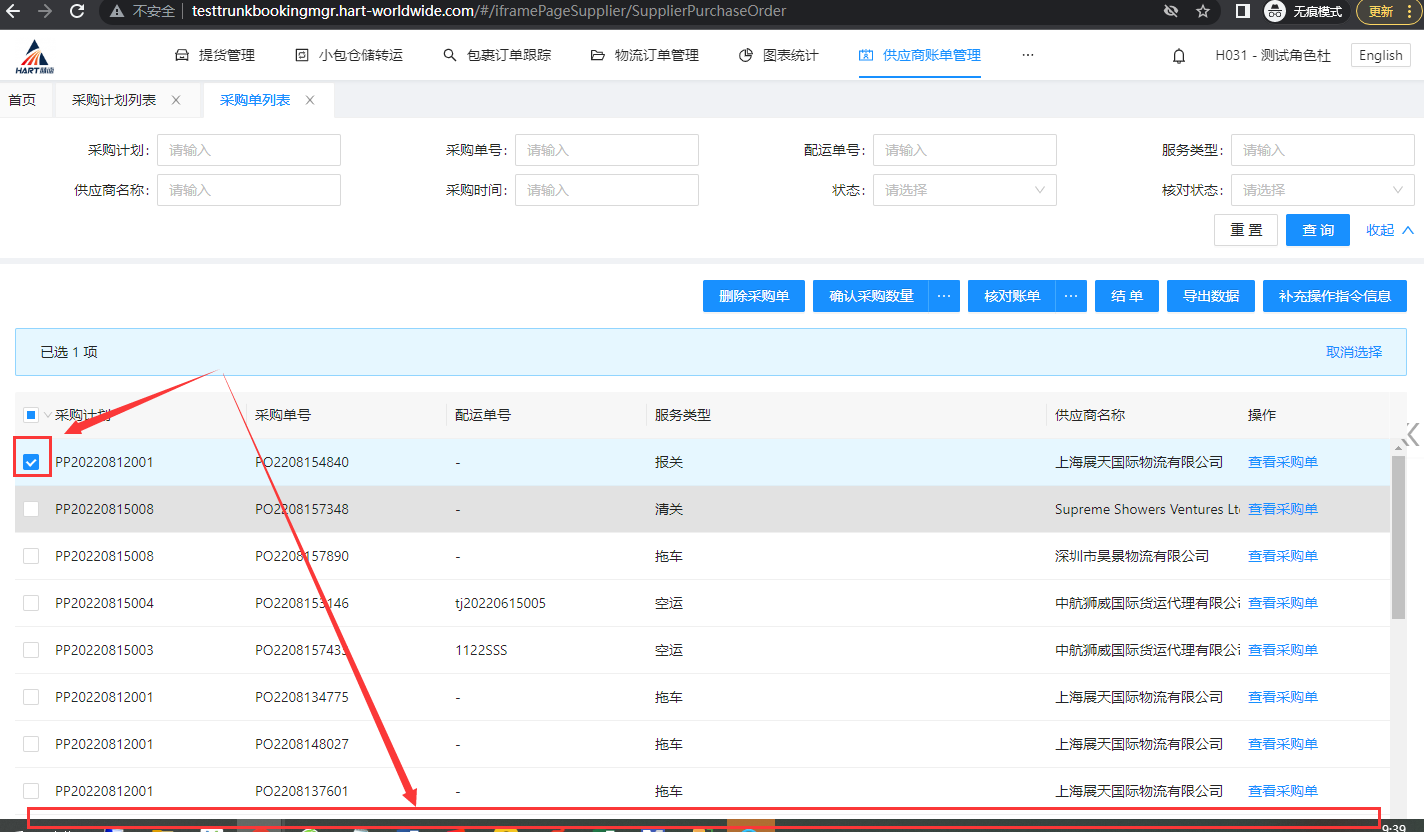
Task: Click the 取消选择 link
Action: [1353, 352]
